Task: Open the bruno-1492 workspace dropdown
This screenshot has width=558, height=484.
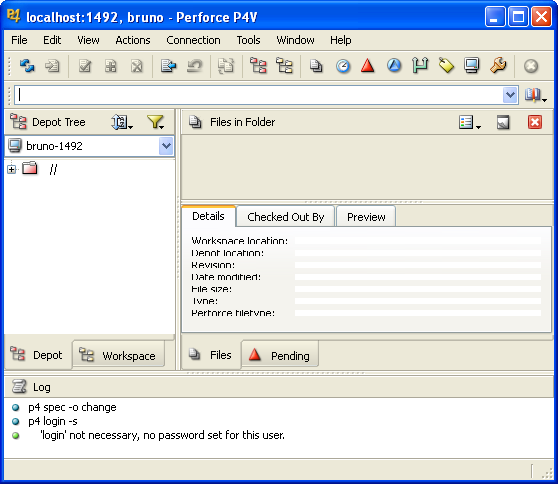Action: coord(166,146)
